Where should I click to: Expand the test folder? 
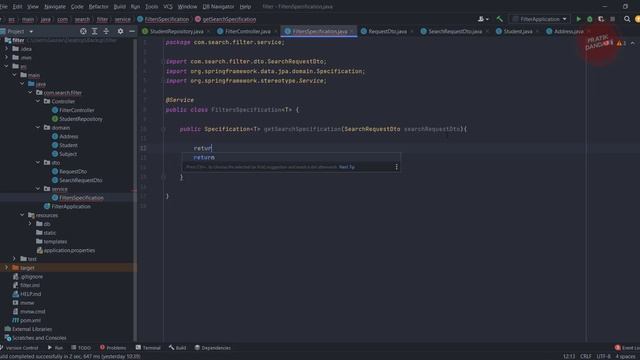[x=14, y=259]
